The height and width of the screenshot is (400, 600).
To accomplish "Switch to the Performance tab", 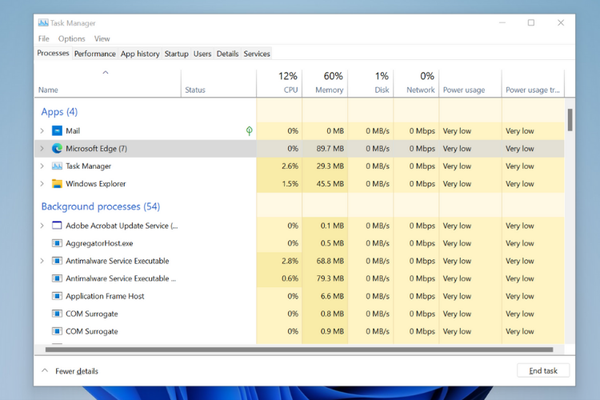I will point(95,54).
